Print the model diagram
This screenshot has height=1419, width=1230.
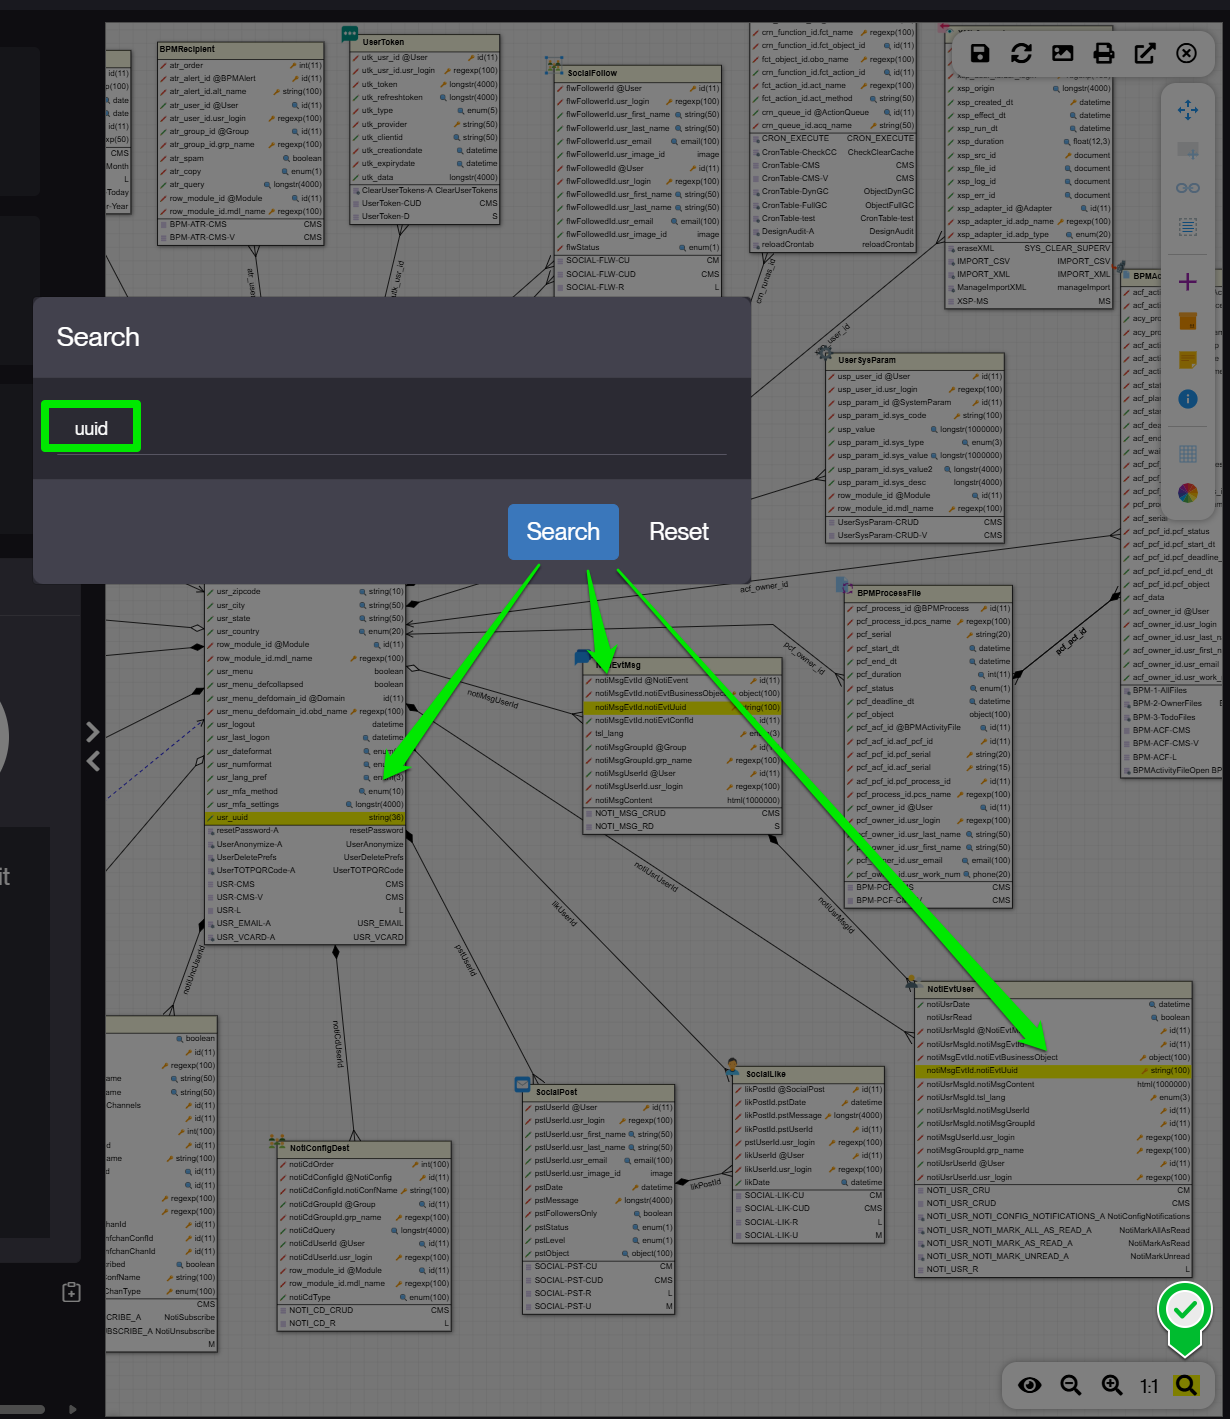coord(1104,53)
